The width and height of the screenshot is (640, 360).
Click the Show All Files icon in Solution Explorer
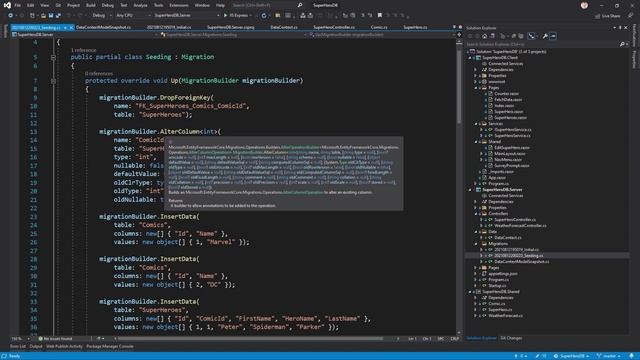click(521, 36)
